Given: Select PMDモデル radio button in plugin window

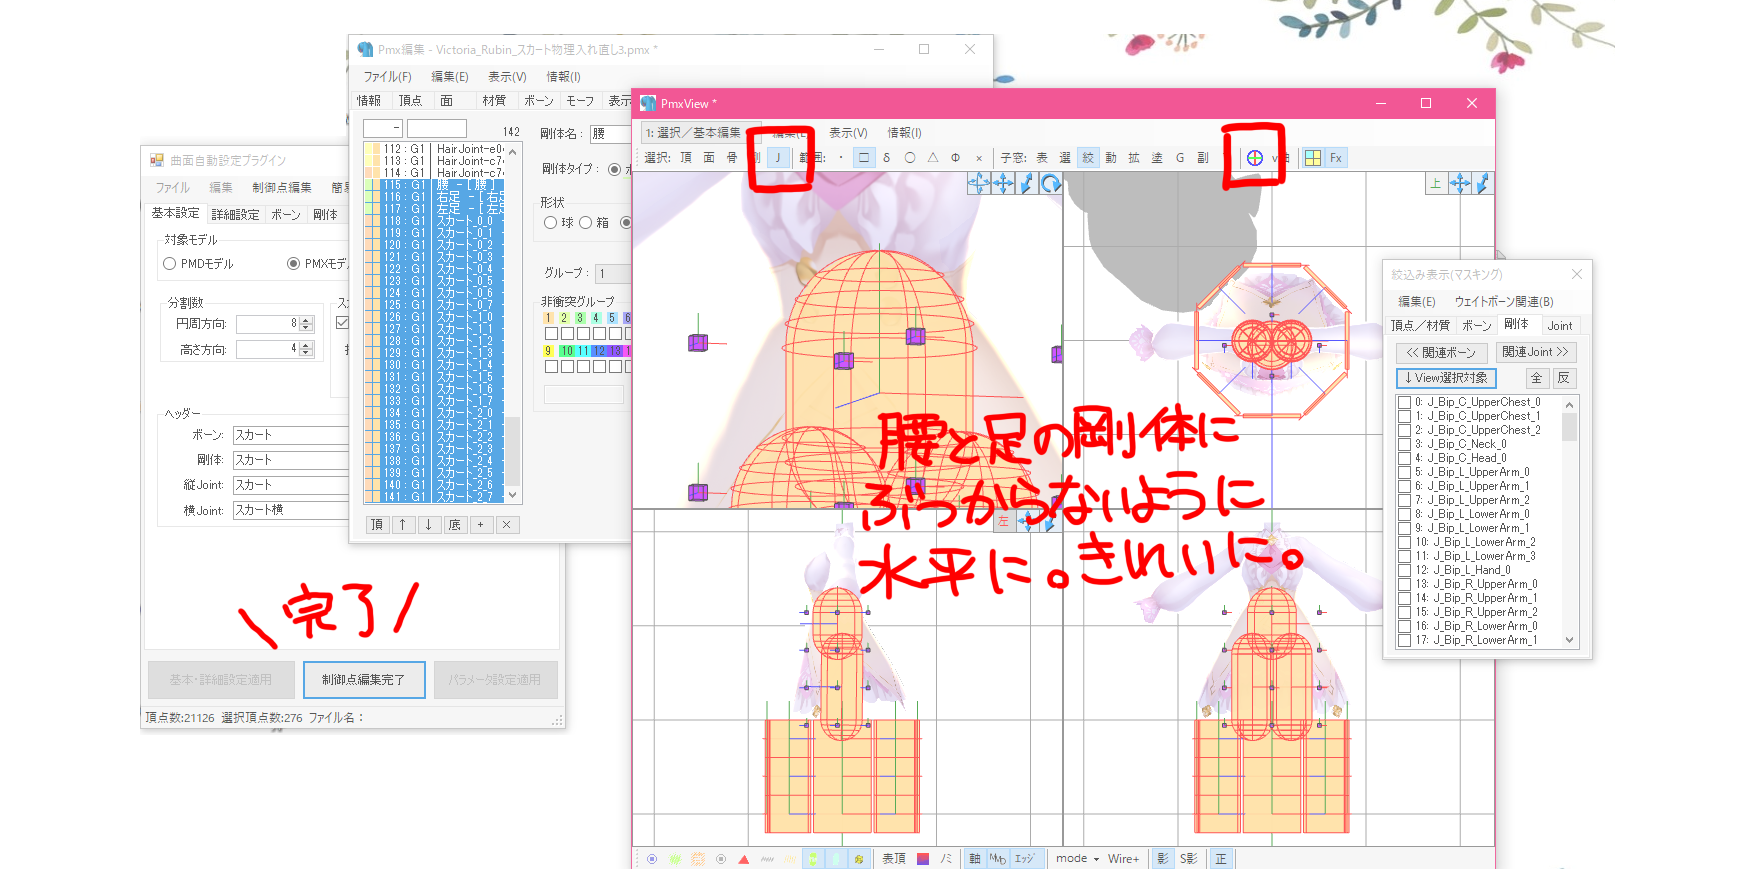Looking at the screenshot, I should coord(170,264).
